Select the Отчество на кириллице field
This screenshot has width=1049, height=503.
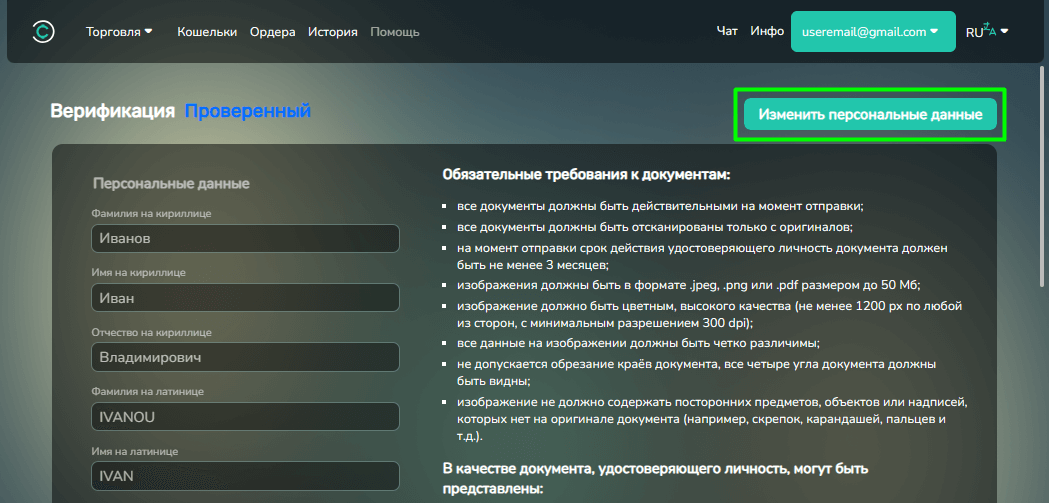point(244,357)
